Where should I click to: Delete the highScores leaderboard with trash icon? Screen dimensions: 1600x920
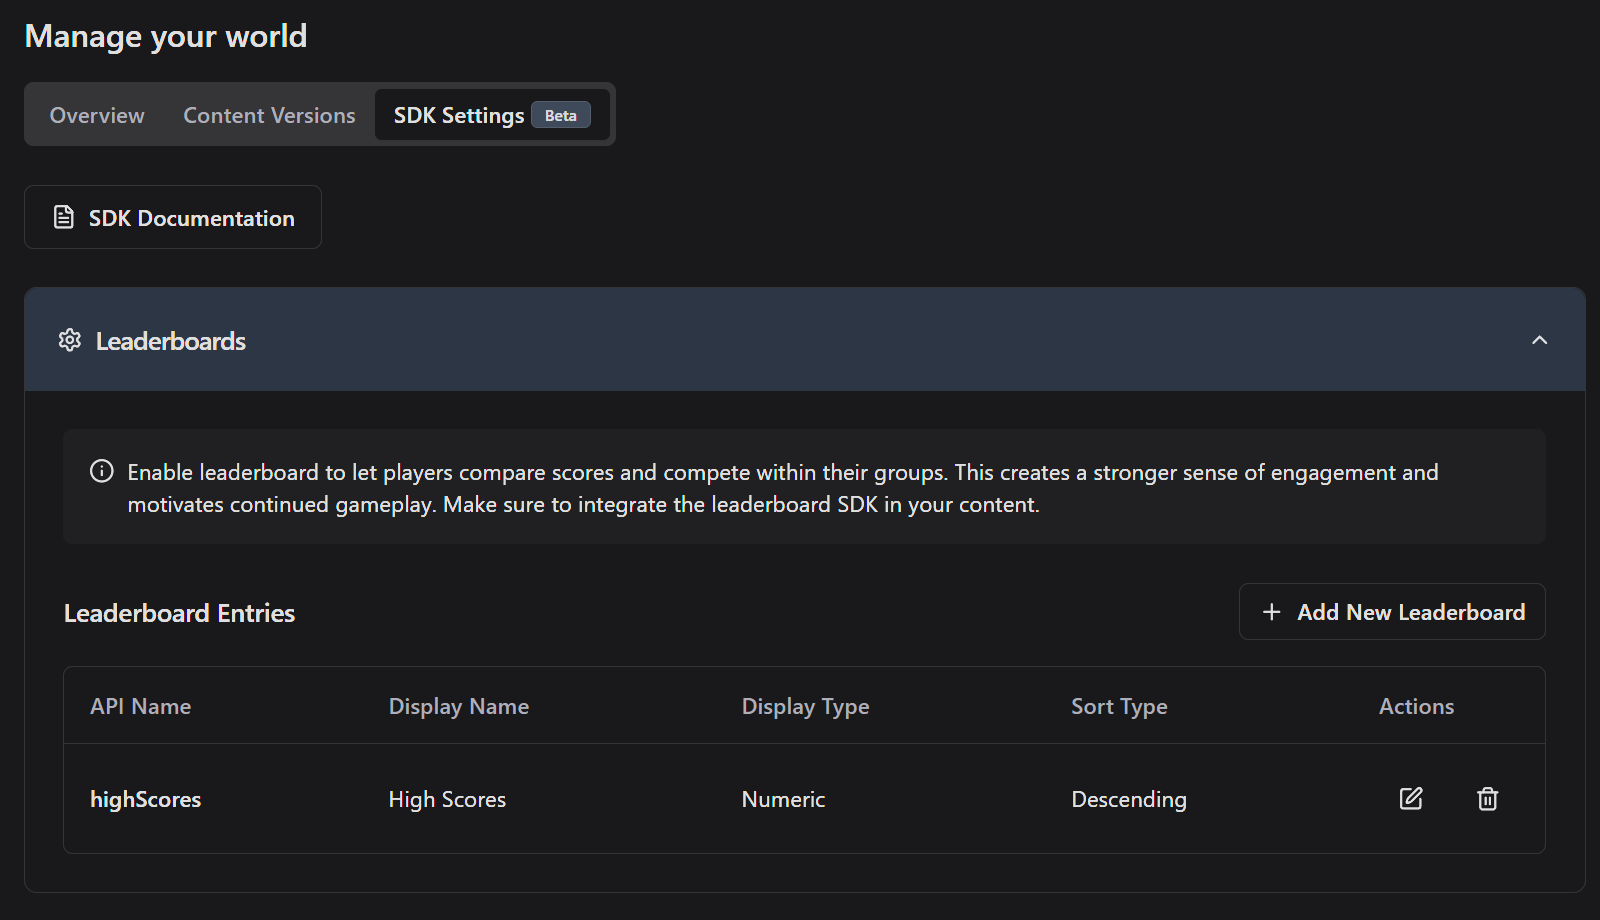coord(1487,798)
